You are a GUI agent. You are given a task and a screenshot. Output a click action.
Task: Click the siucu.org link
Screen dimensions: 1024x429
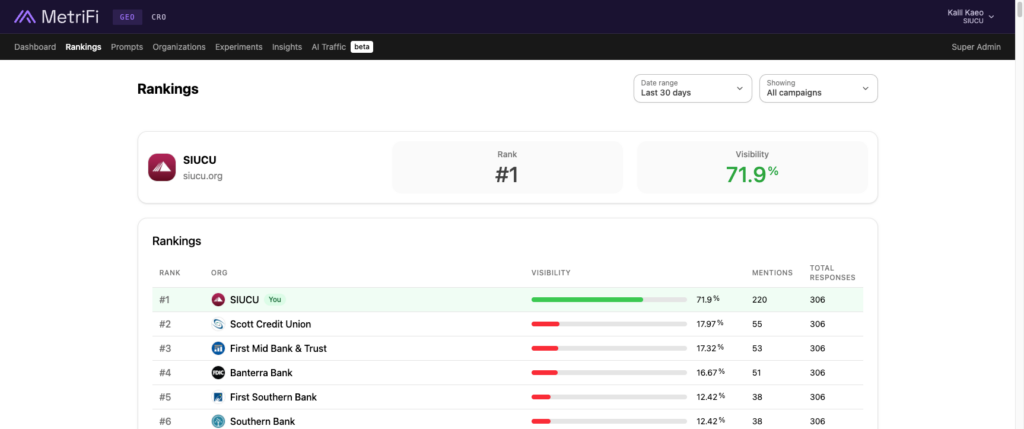tap(203, 176)
